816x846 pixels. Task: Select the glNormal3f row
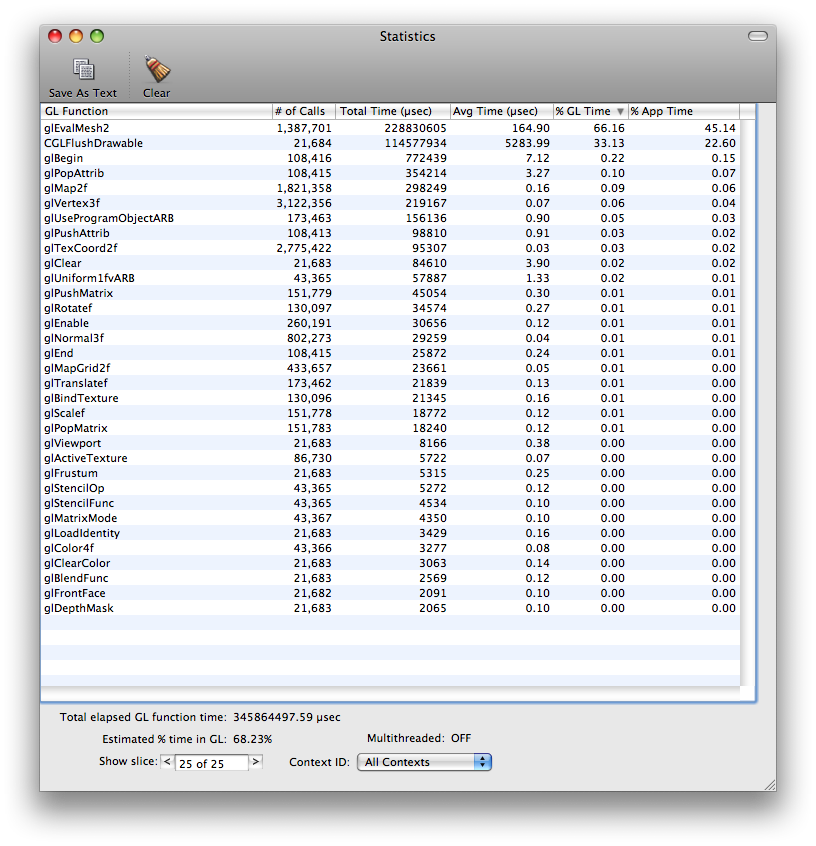390,338
